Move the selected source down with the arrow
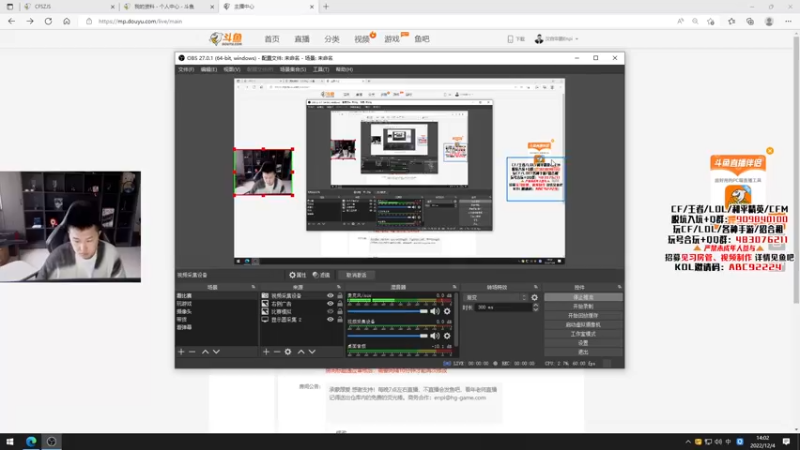The image size is (800, 450). coord(312,352)
